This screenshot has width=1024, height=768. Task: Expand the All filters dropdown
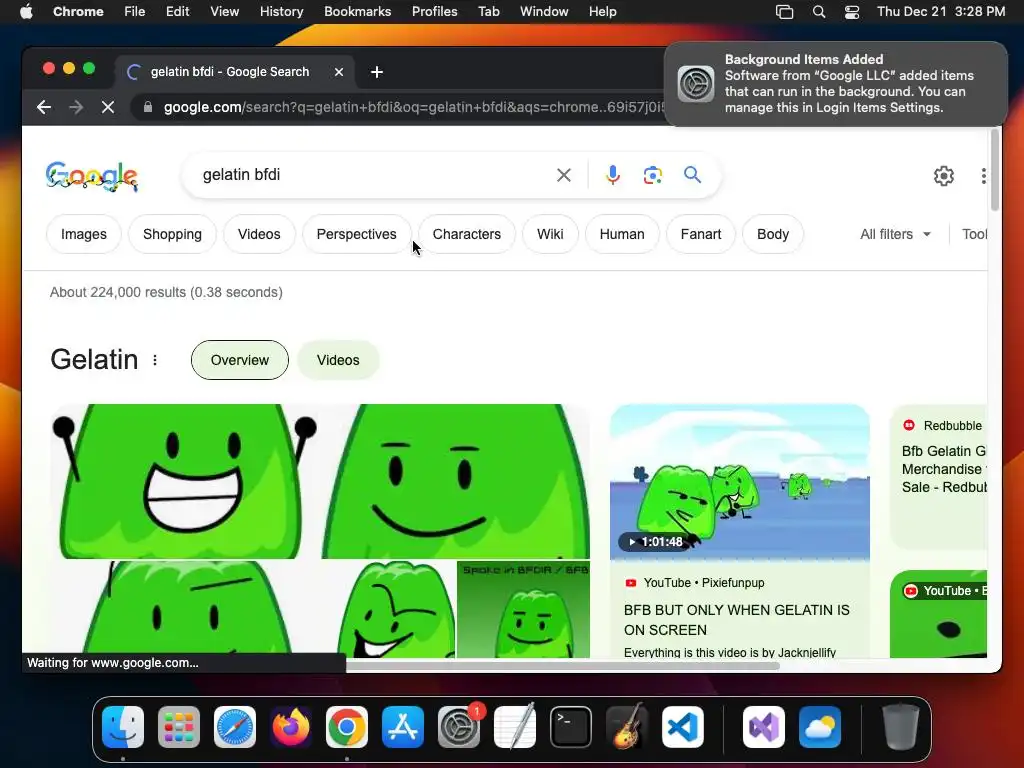[x=895, y=234]
